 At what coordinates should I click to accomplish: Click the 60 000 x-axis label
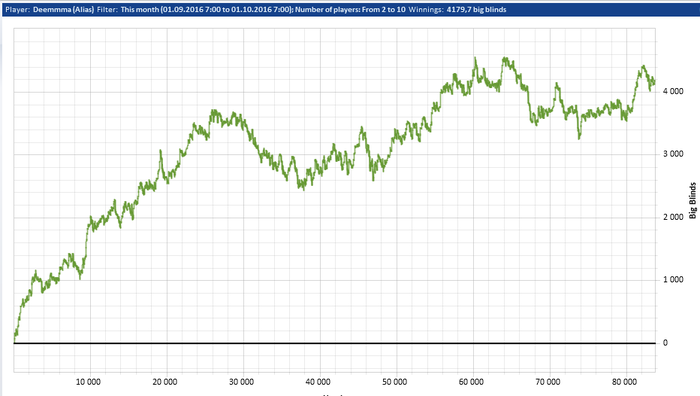point(471,382)
